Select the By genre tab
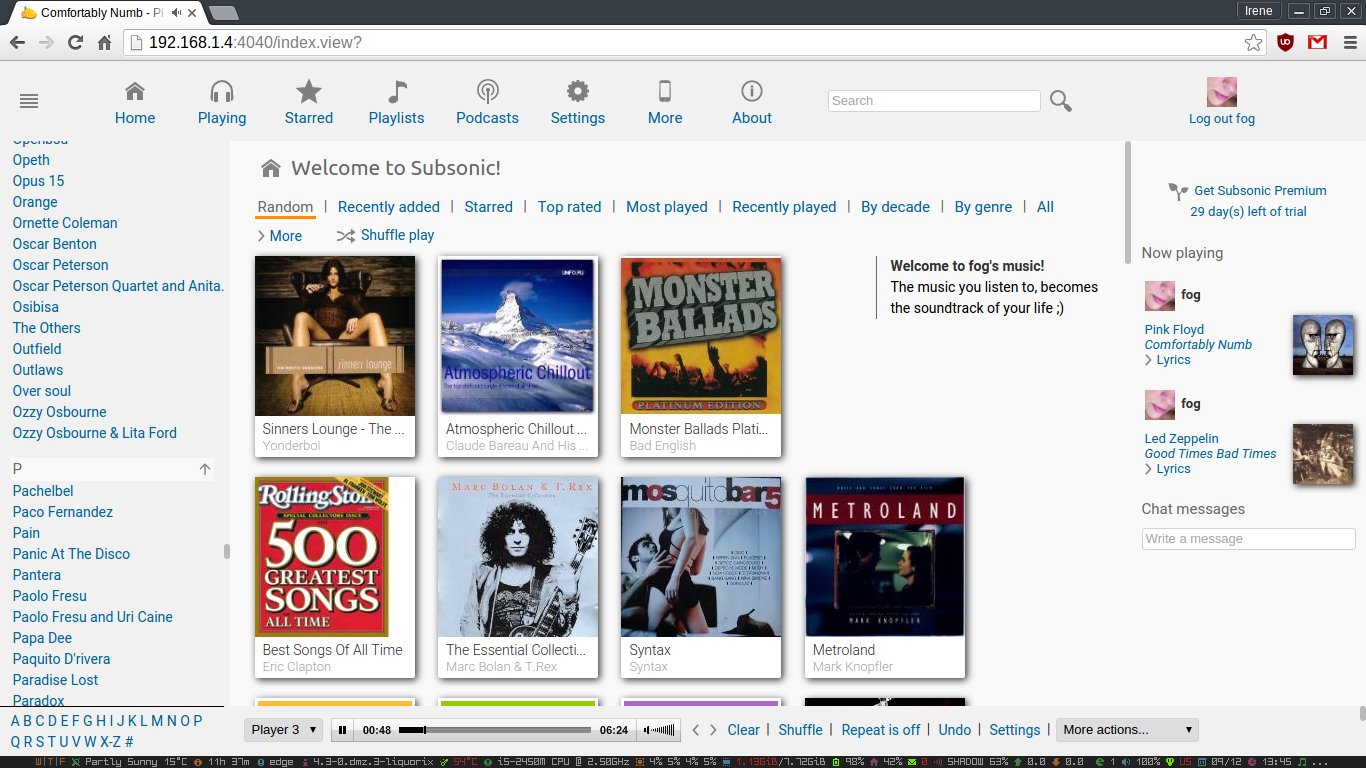This screenshot has width=1366, height=768. point(982,207)
